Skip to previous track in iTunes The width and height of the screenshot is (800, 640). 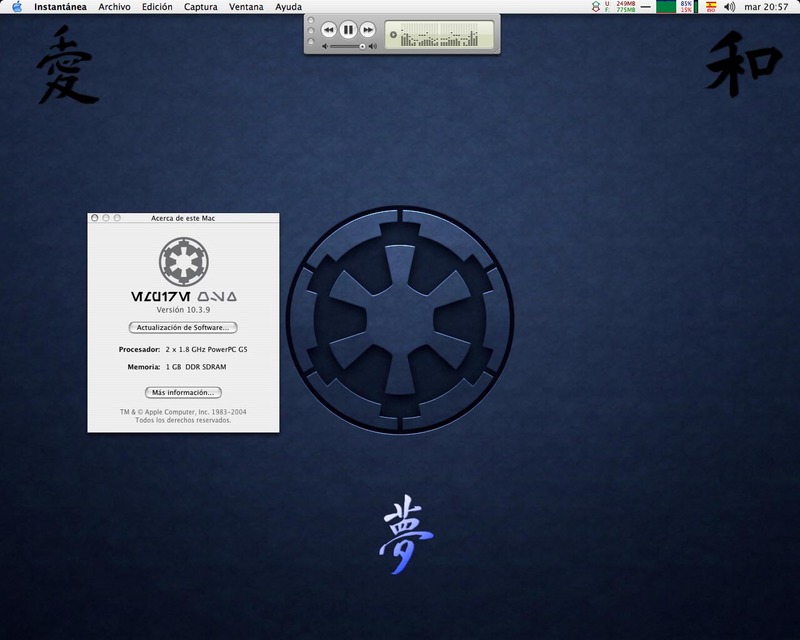tap(329, 30)
